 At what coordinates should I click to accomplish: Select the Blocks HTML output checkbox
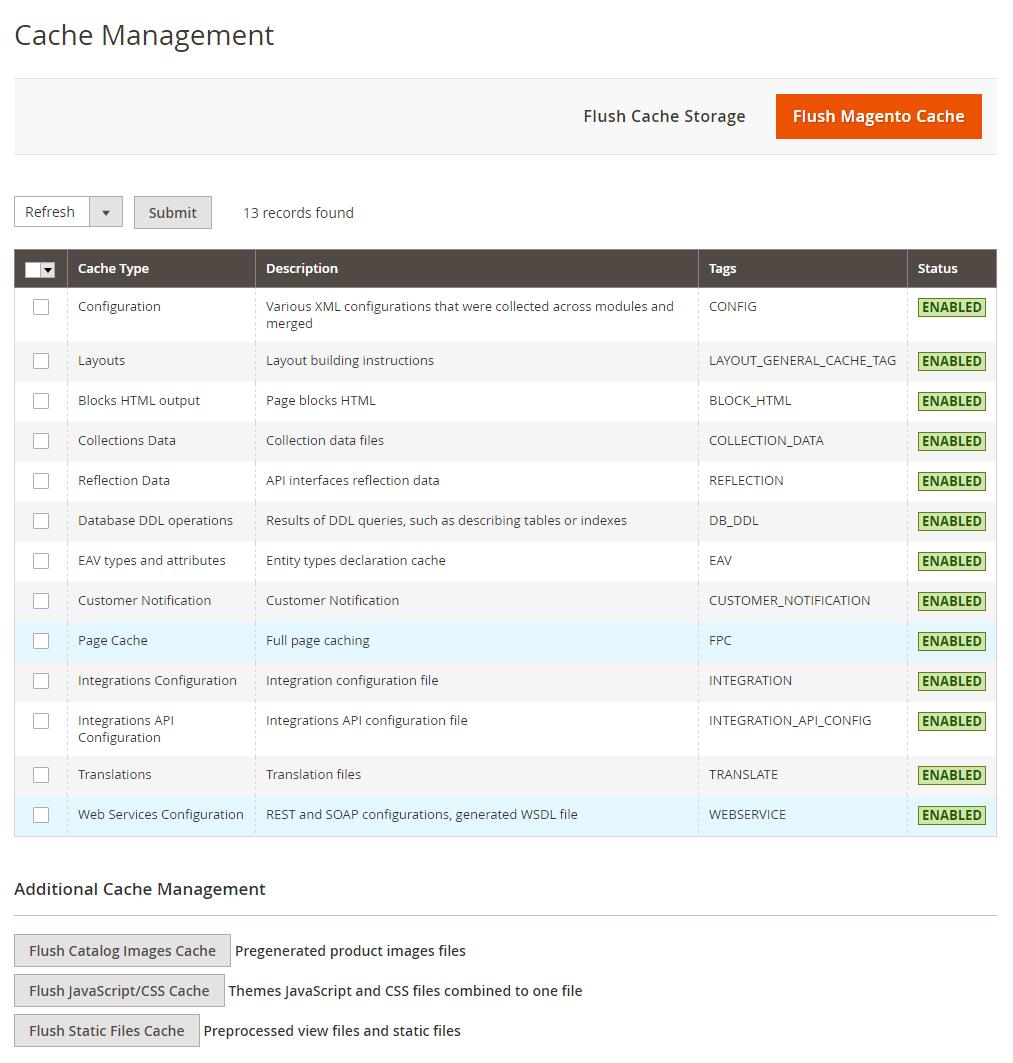point(41,401)
